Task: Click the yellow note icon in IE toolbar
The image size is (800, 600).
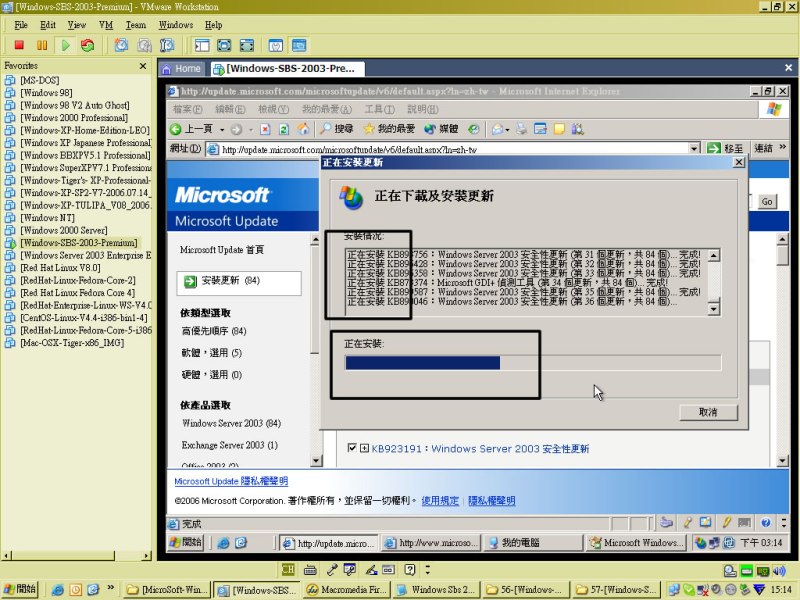Action: pyautogui.click(x=559, y=129)
